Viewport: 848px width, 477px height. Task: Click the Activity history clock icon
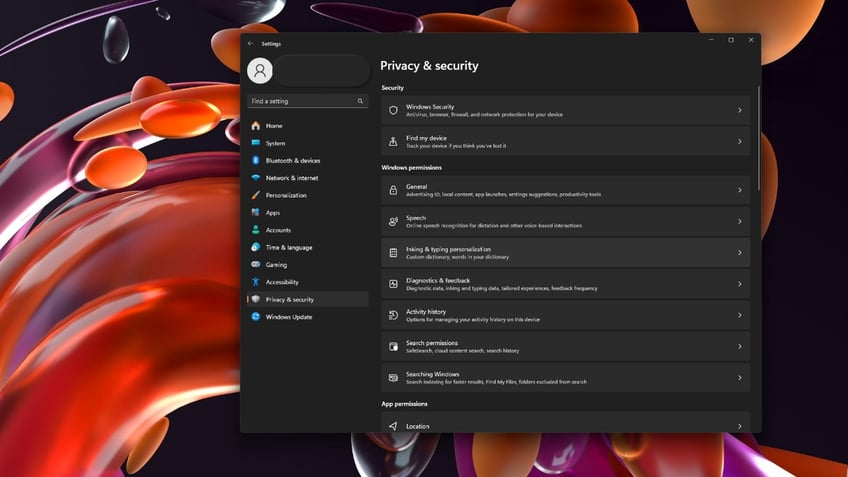click(x=393, y=315)
